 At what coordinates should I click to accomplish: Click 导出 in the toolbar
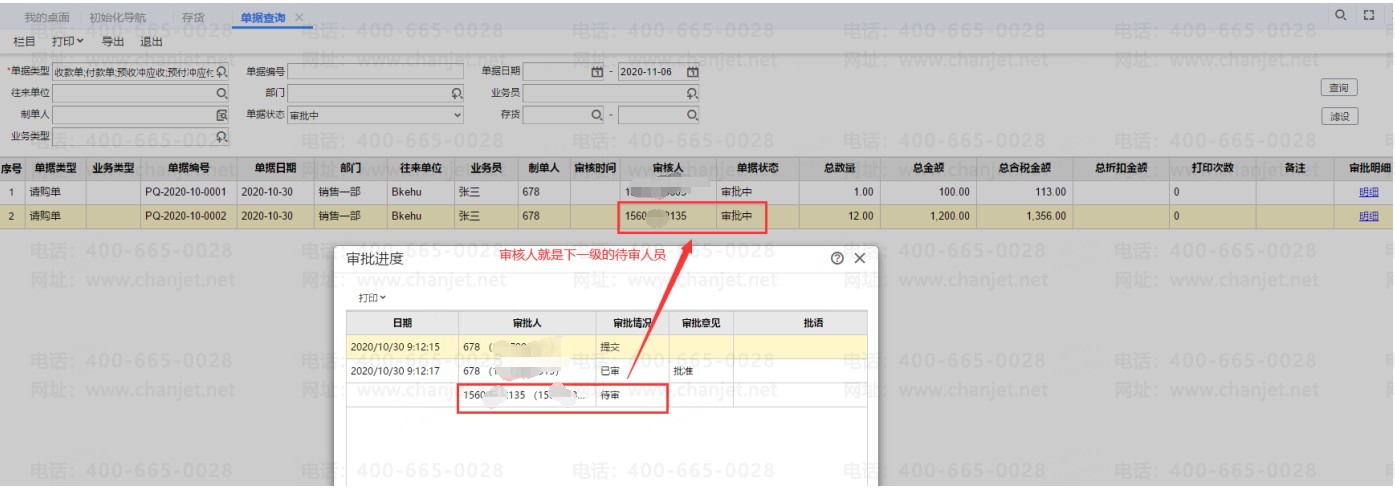(113, 41)
